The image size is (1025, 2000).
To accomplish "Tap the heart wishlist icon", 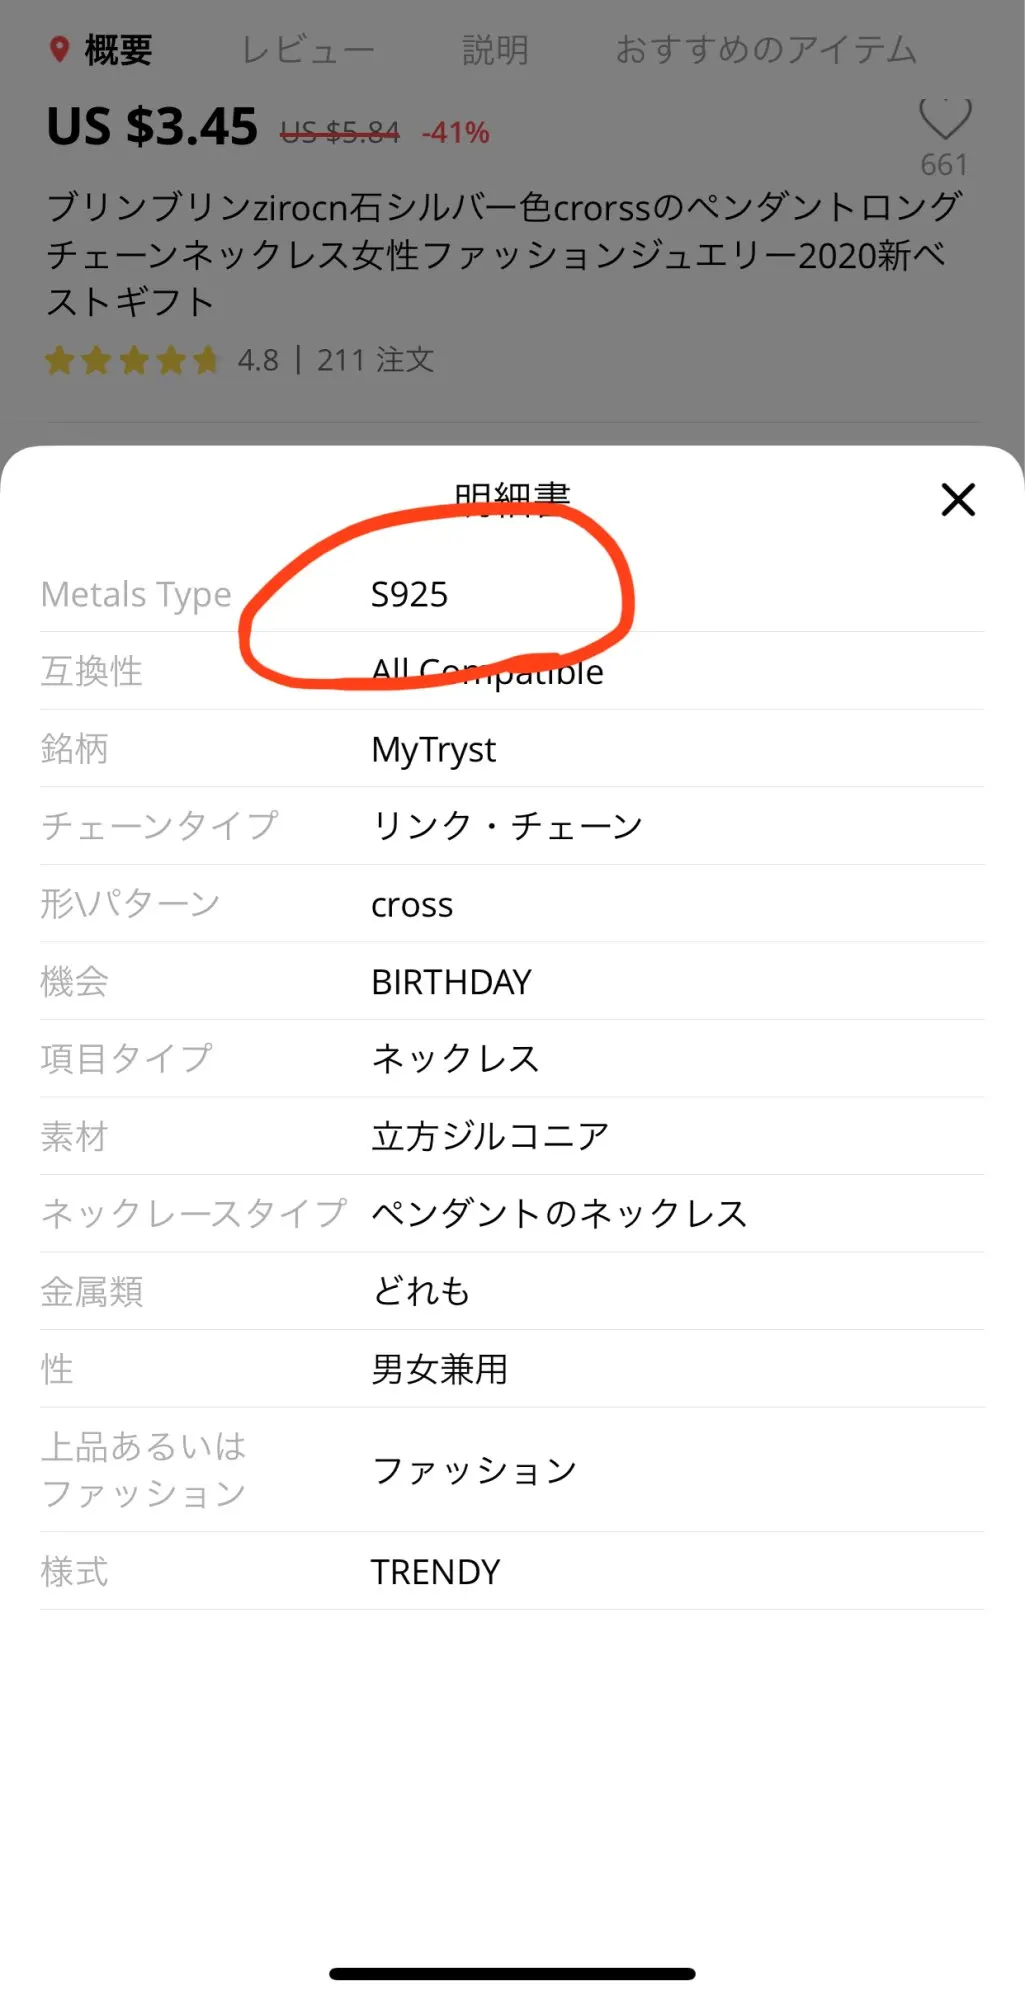I will click(944, 120).
